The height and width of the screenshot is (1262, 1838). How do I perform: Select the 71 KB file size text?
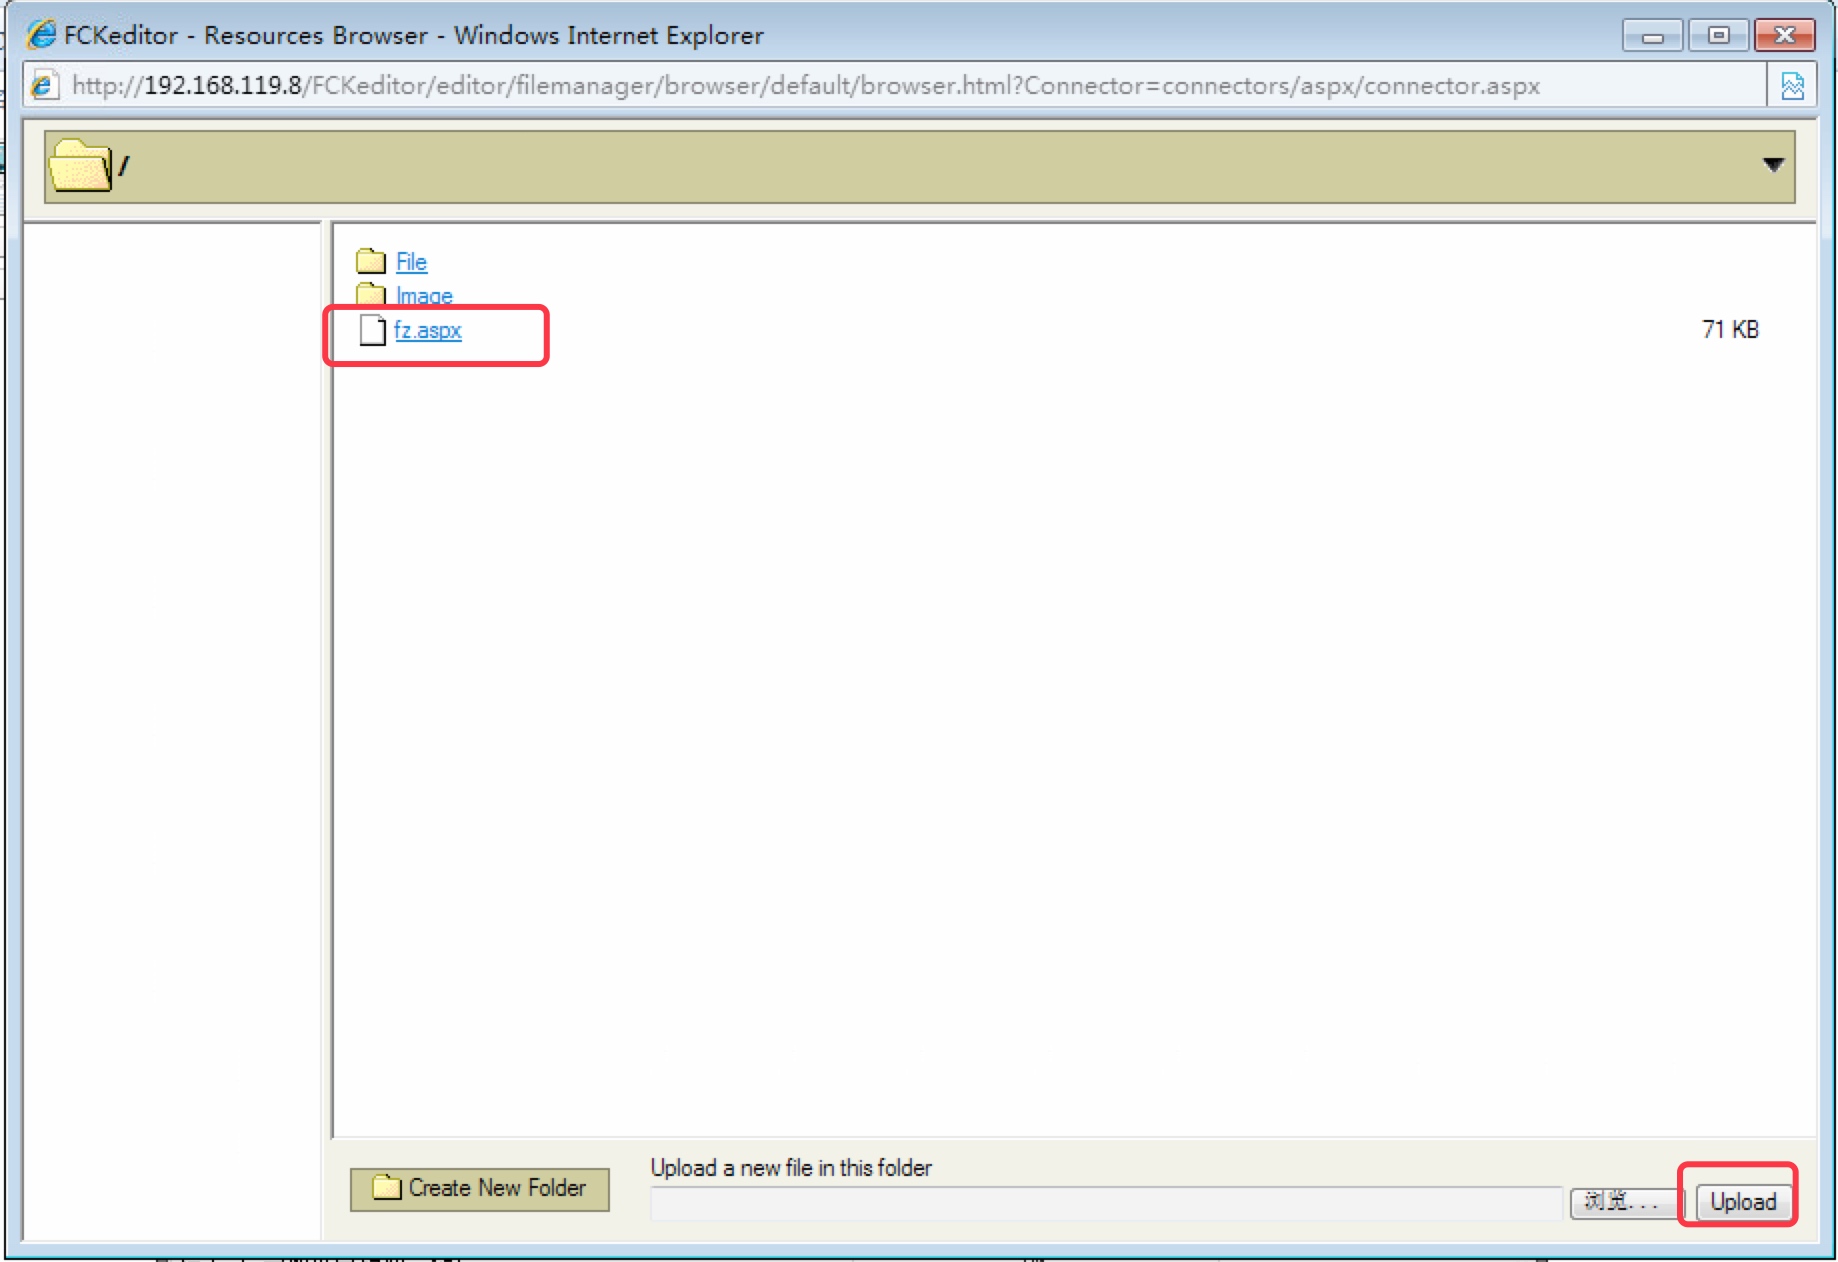click(1730, 330)
